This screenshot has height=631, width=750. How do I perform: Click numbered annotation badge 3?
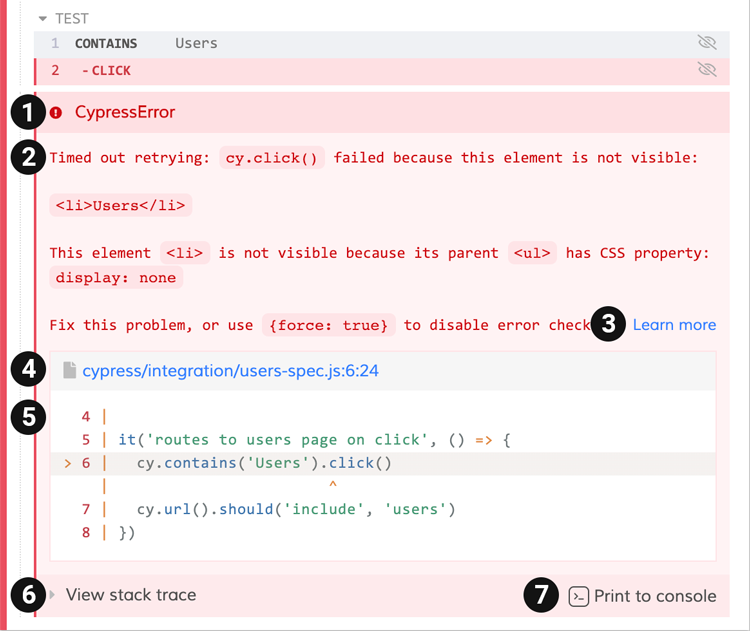[x=608, y=324]
